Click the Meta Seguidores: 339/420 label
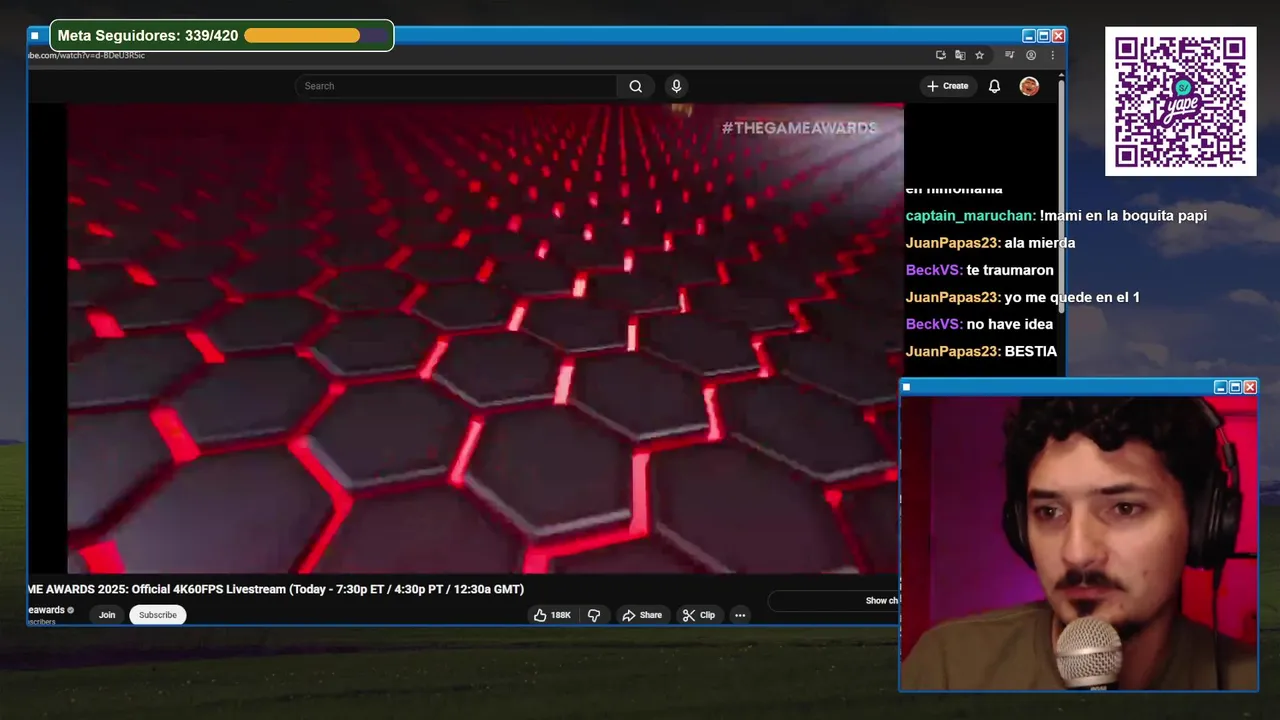 click(148, 36)
